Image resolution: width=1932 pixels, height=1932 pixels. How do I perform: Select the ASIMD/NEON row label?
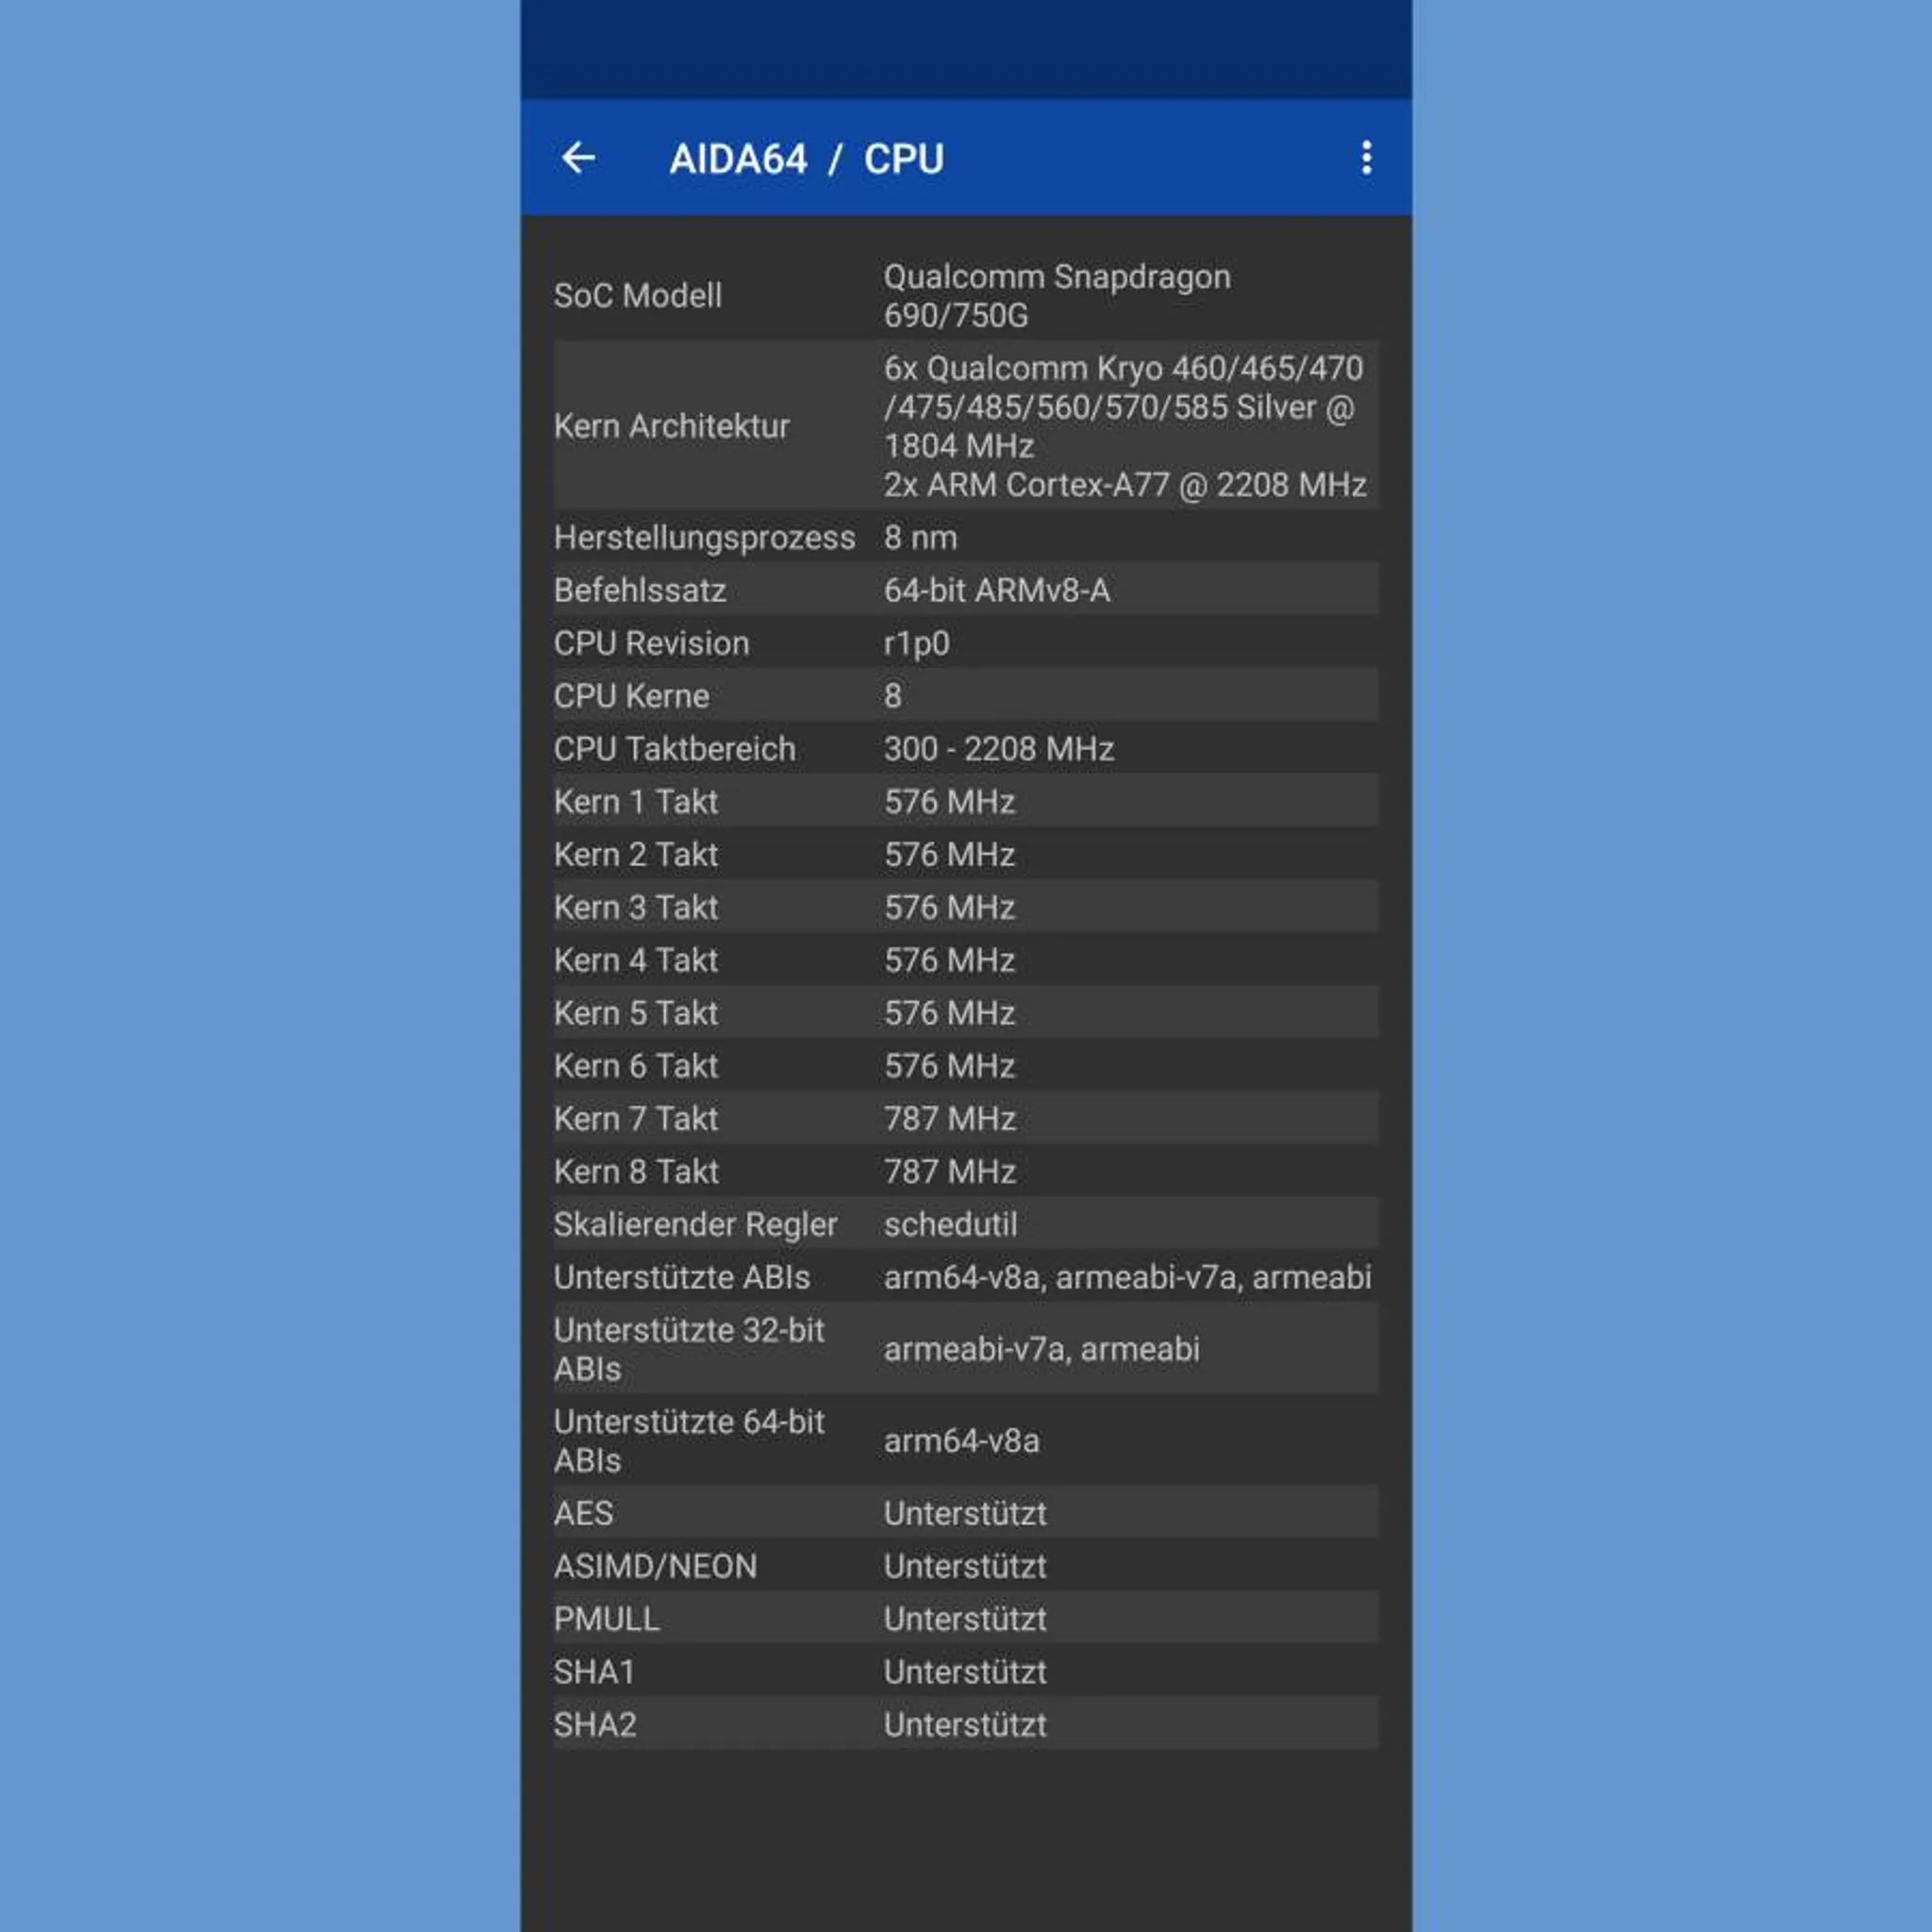(656, 1567)
